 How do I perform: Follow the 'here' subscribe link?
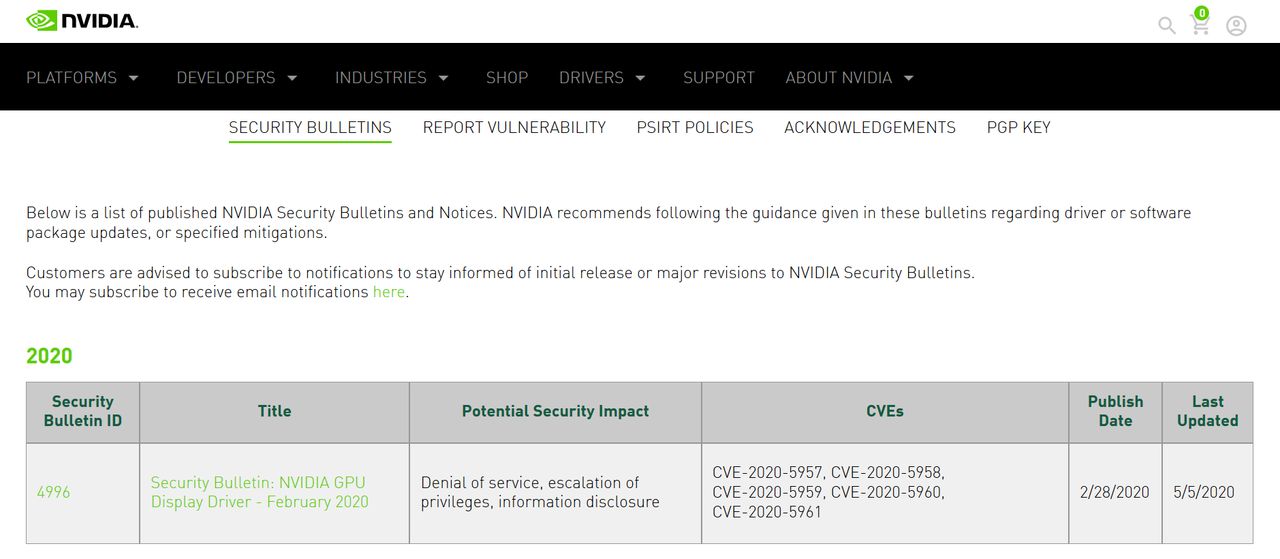point(389,292)
